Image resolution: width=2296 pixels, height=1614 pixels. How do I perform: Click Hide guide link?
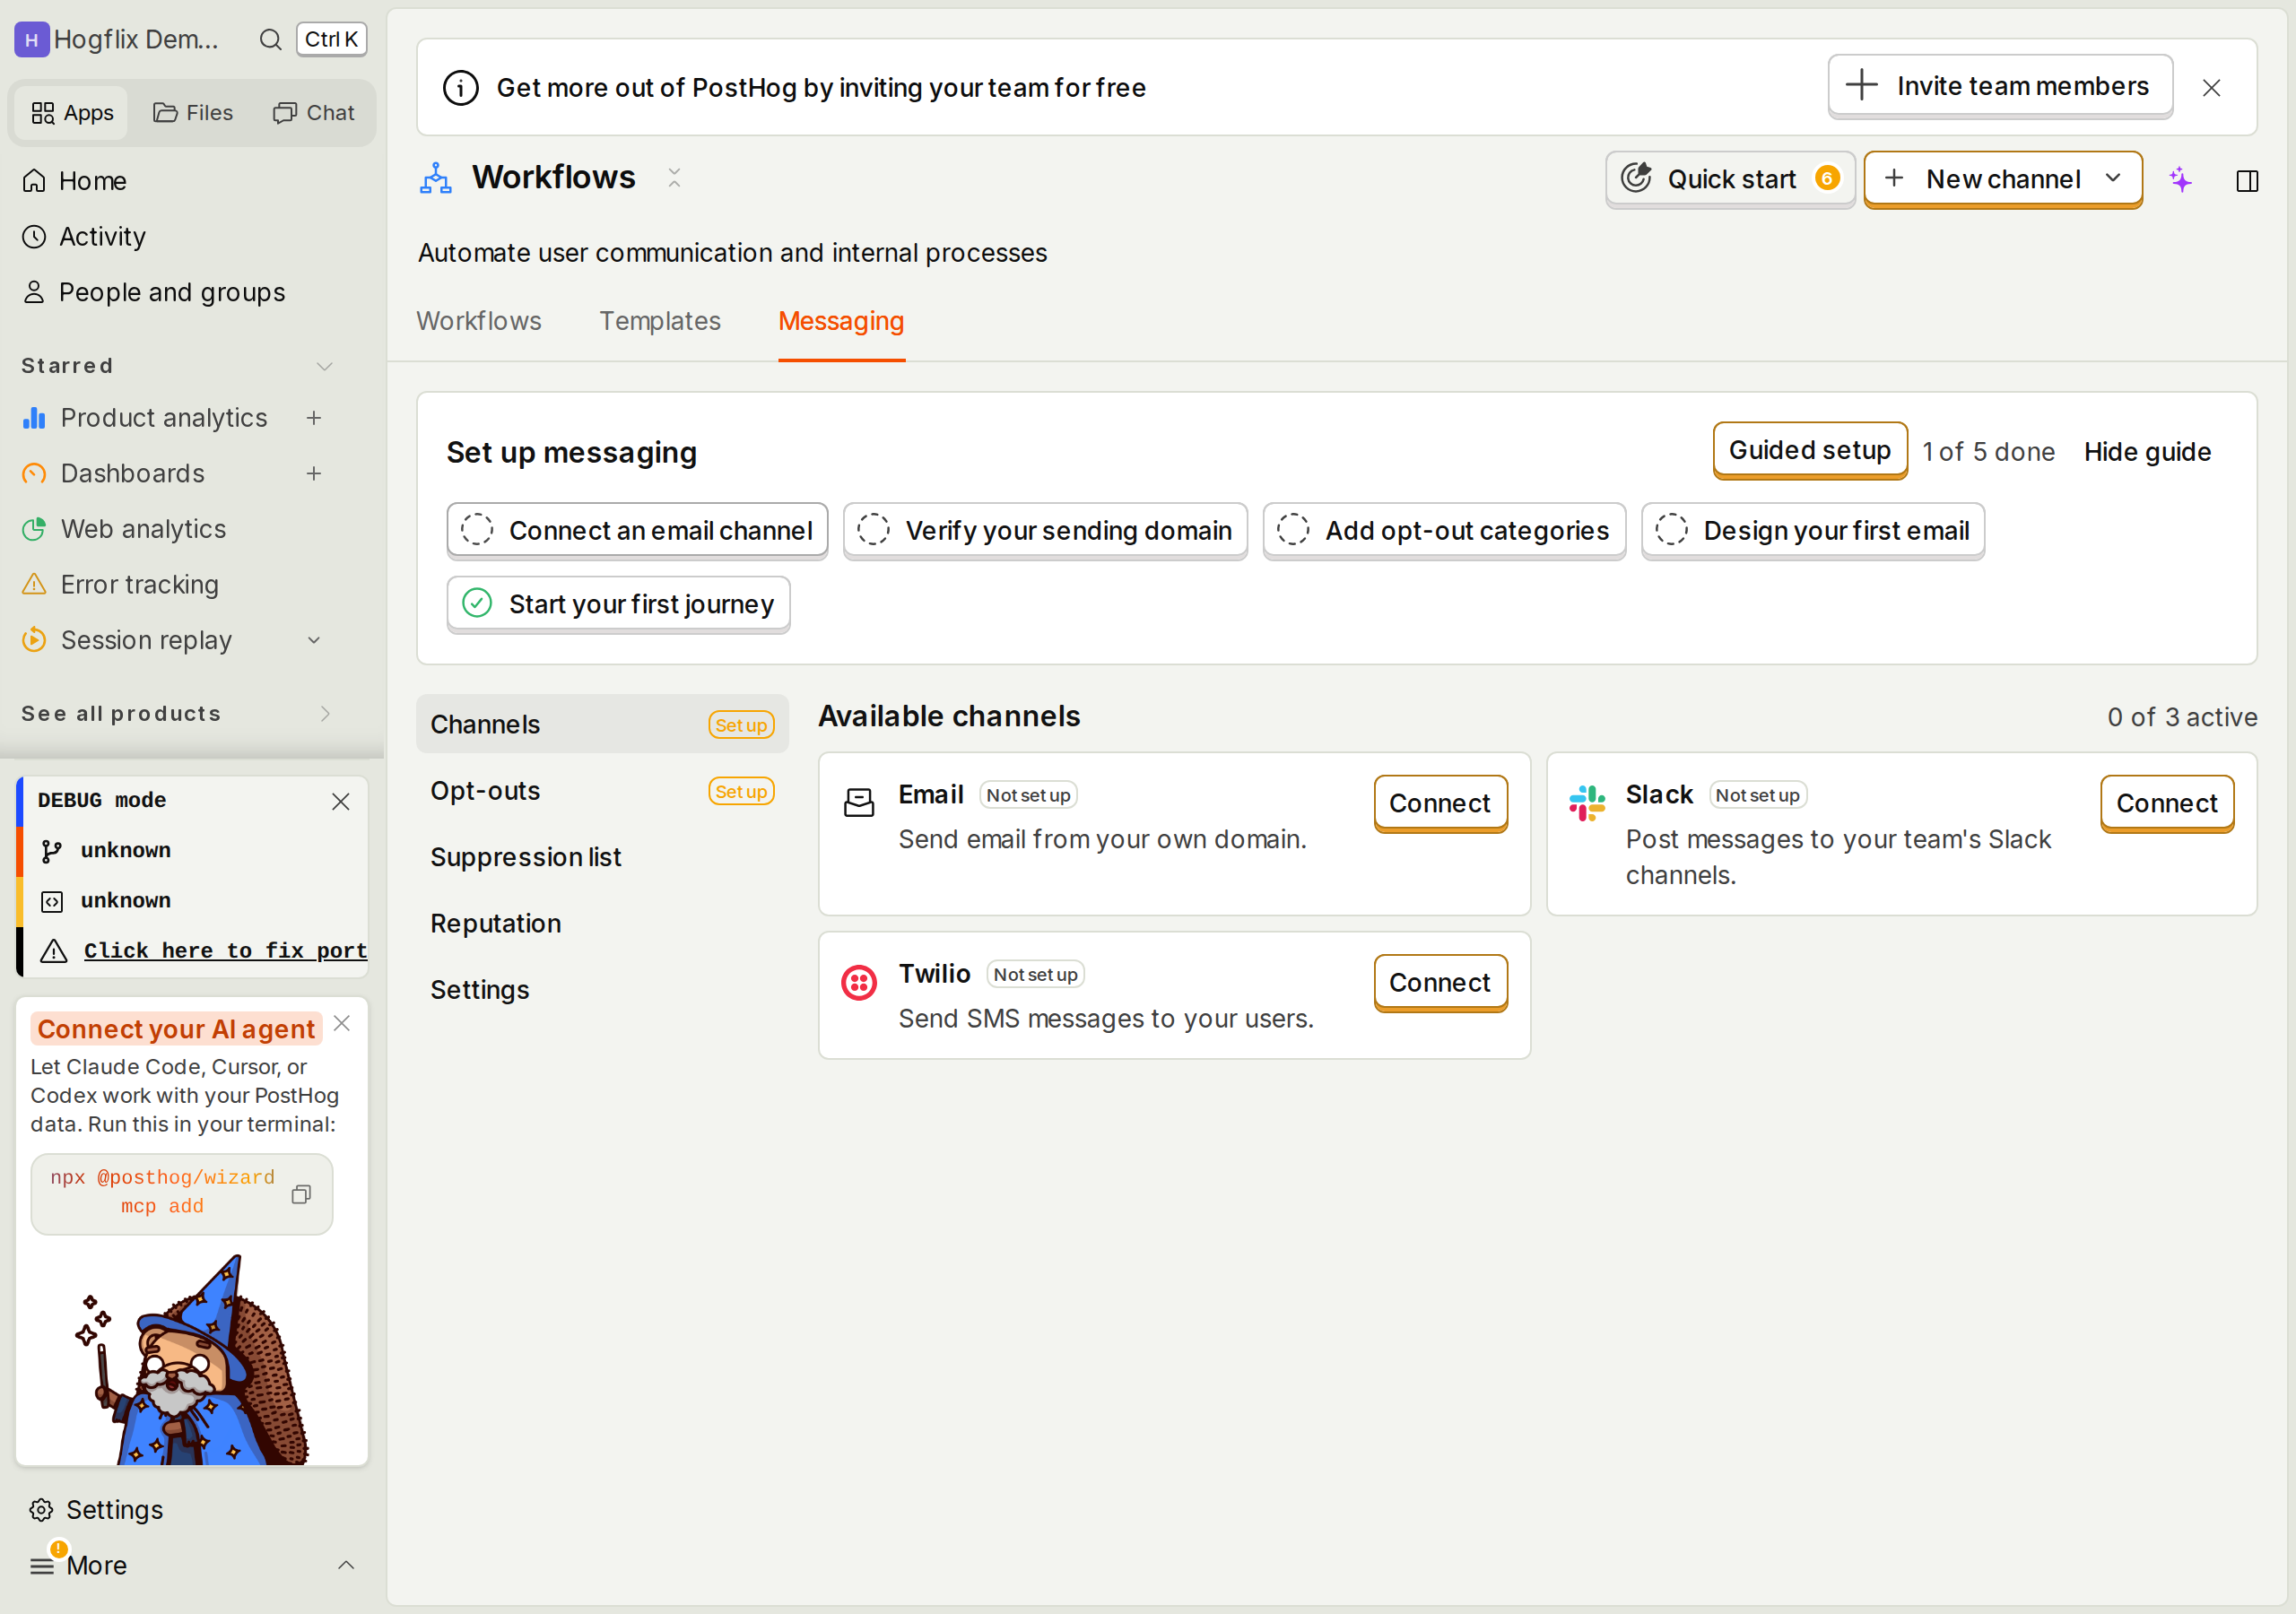click(x=2147, y=452)
